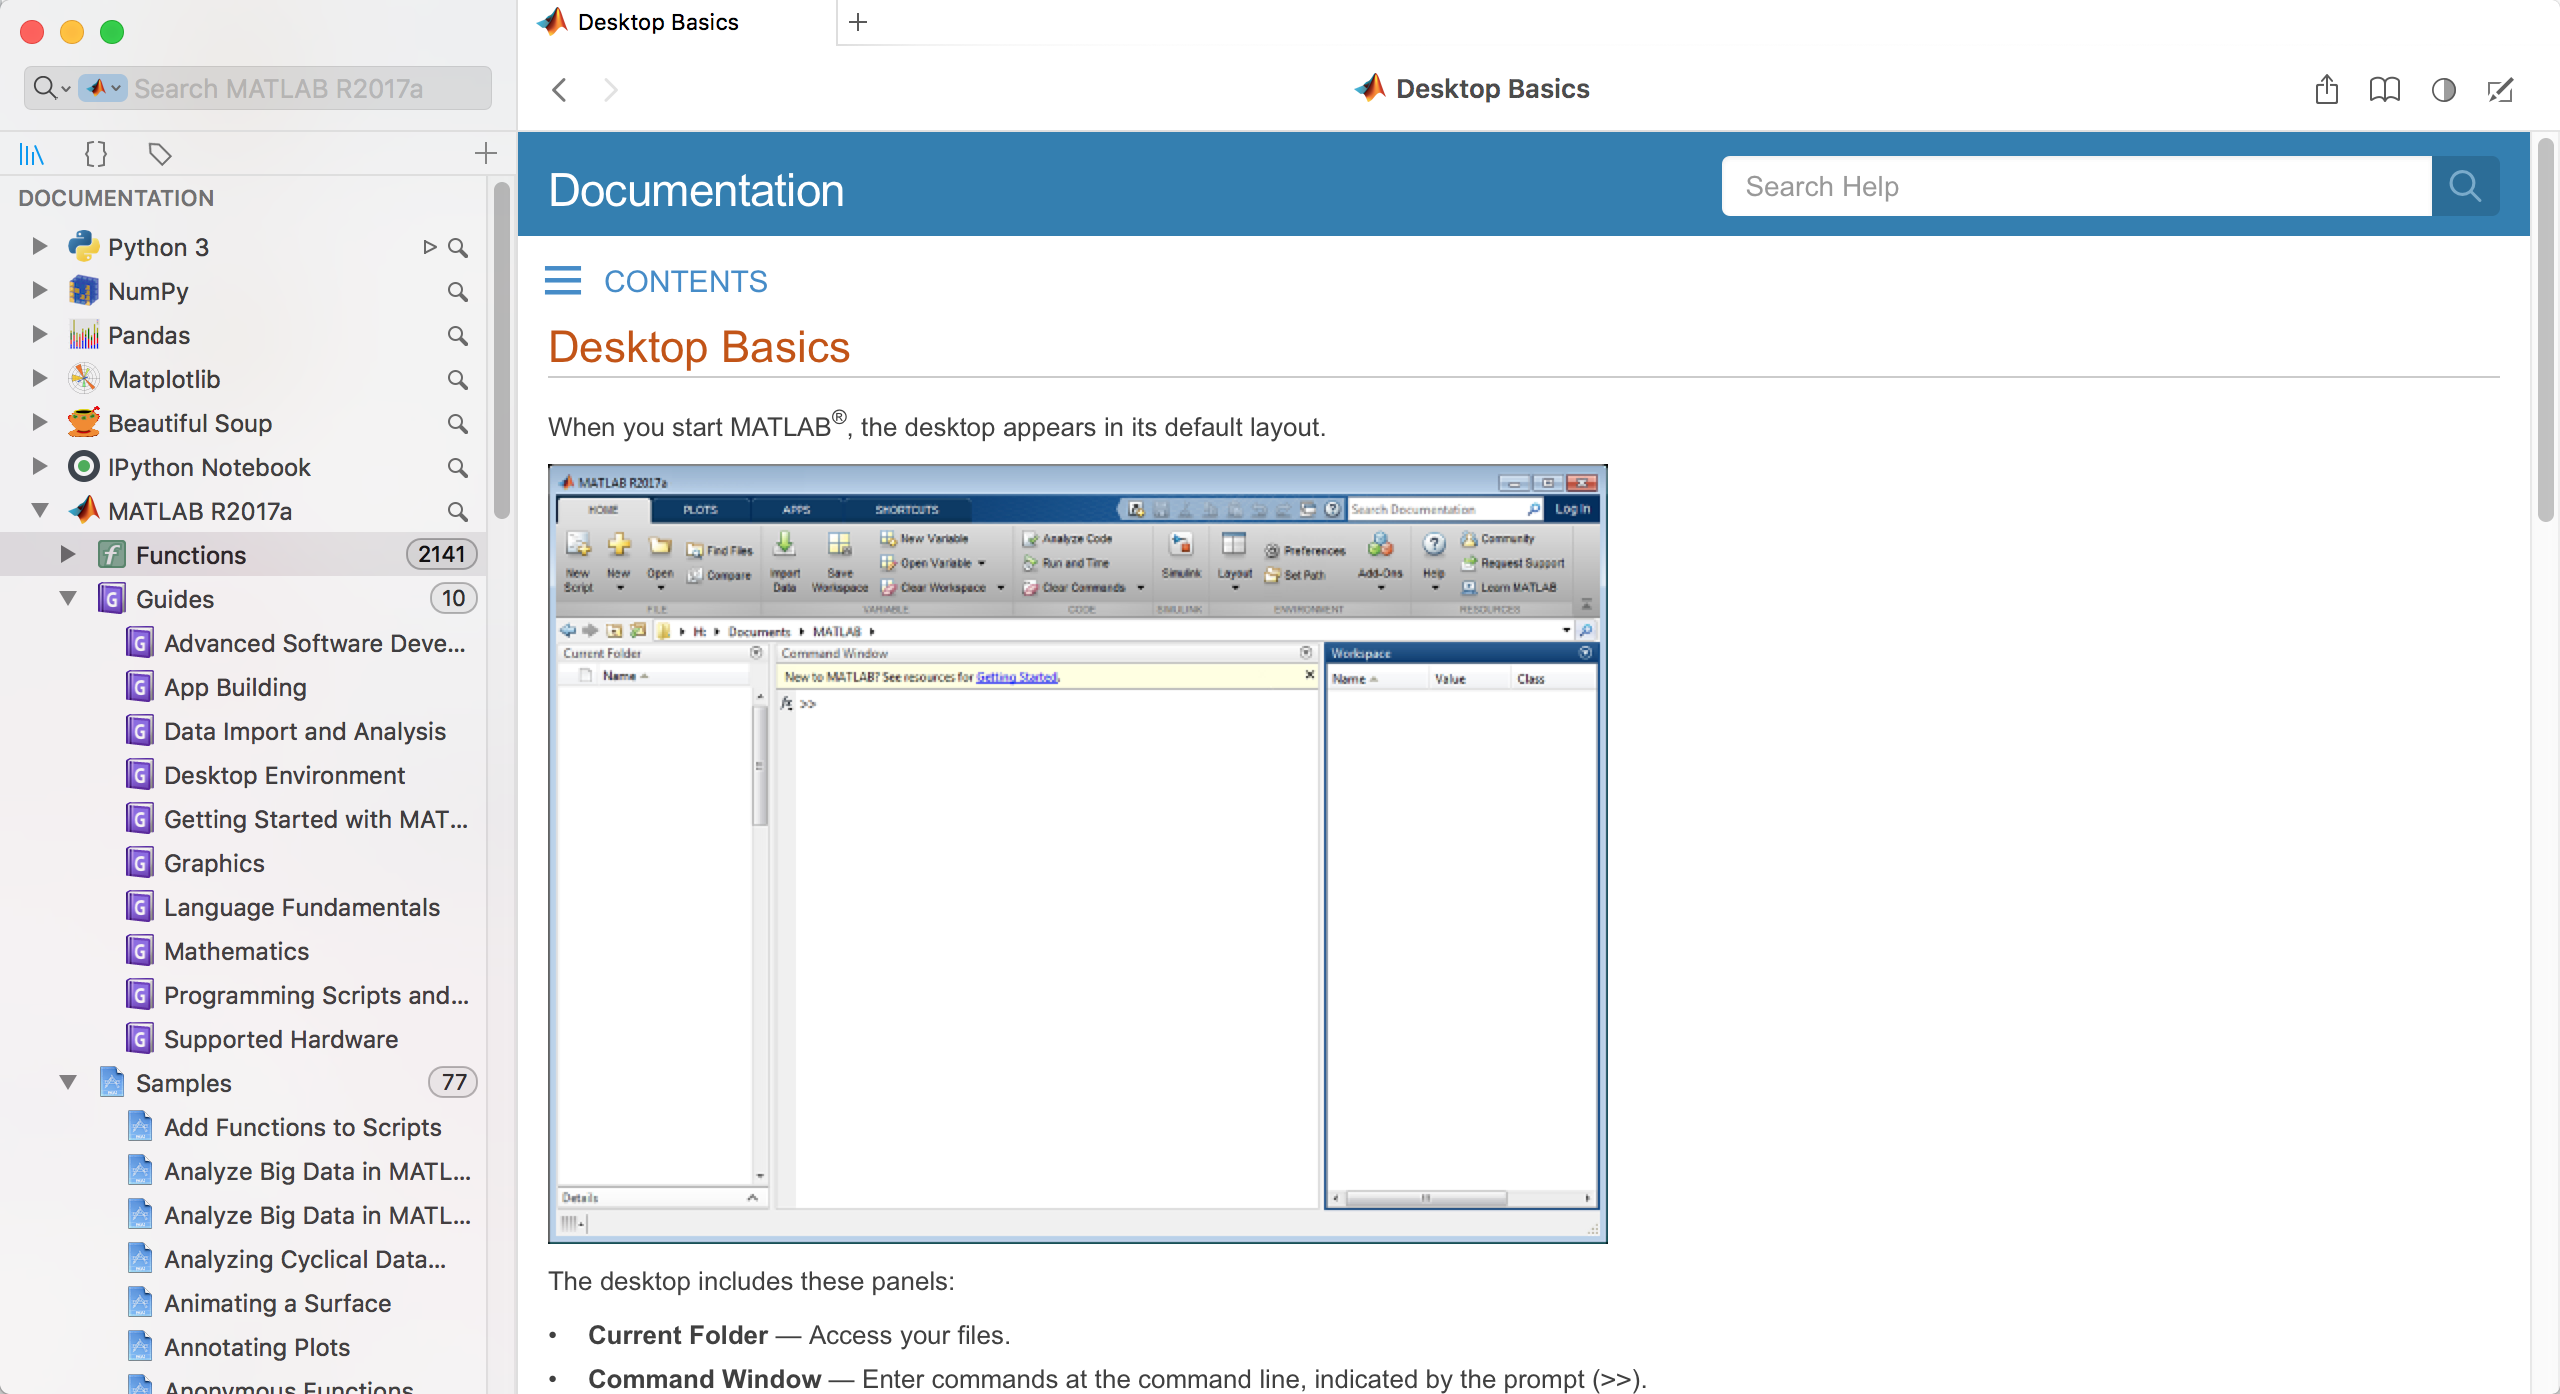Expand the Functions group
This screenshot has height=1394, width=2560.
68,555
